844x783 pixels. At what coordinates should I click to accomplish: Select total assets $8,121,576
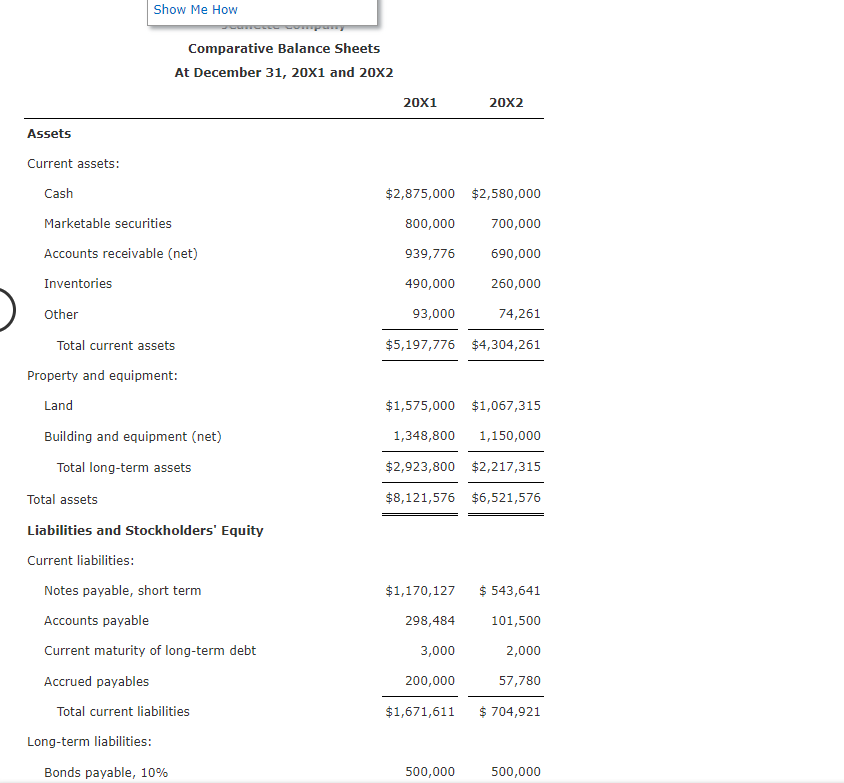420,498
